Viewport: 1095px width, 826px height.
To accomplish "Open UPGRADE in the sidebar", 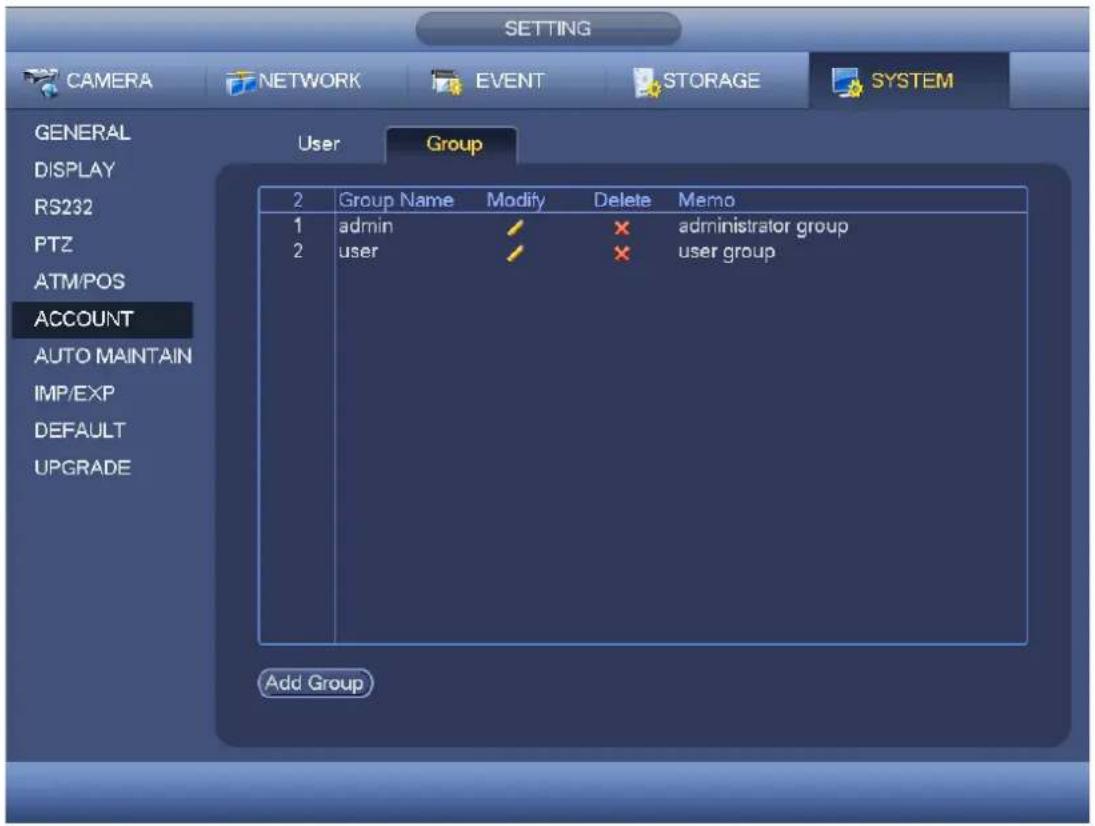I will click(x=82, y=468).
